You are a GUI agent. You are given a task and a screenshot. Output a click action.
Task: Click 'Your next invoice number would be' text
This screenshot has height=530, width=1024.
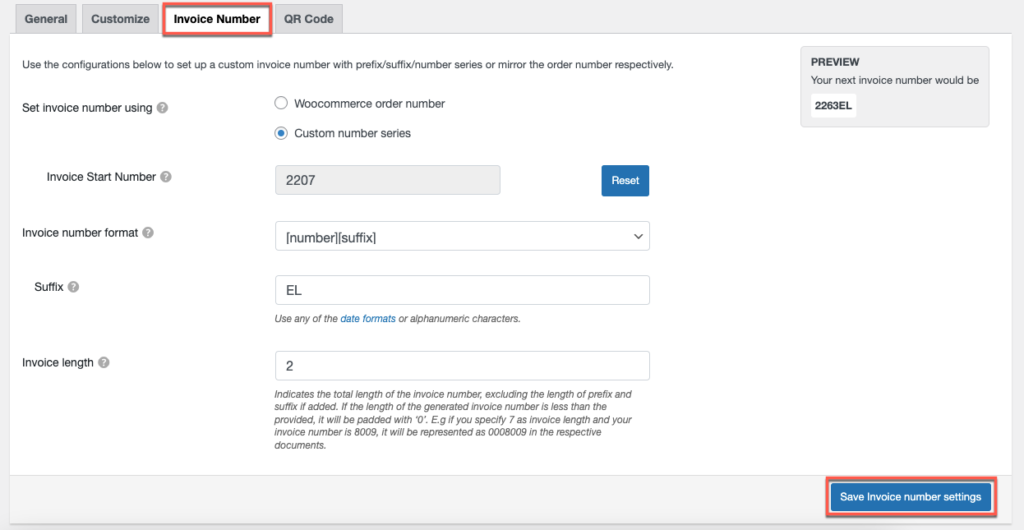[895, 80]
